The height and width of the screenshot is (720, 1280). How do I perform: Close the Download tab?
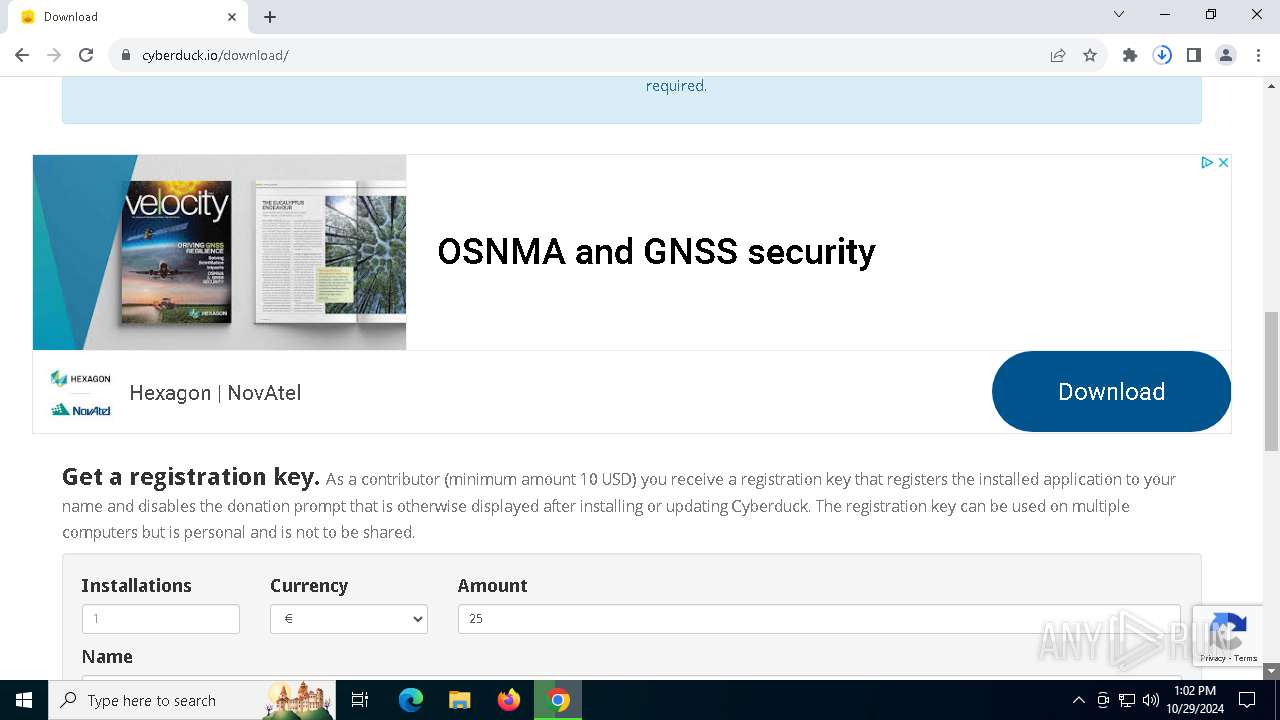[x=232, y=16]
